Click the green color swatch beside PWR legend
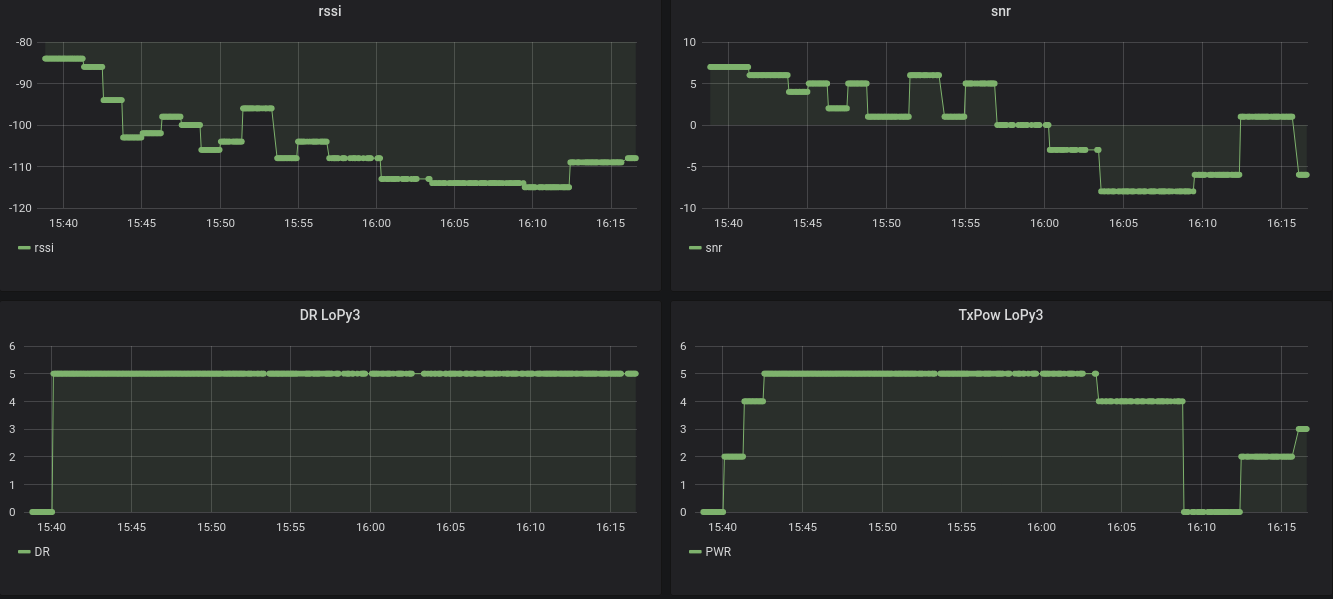 click(696, 551)
